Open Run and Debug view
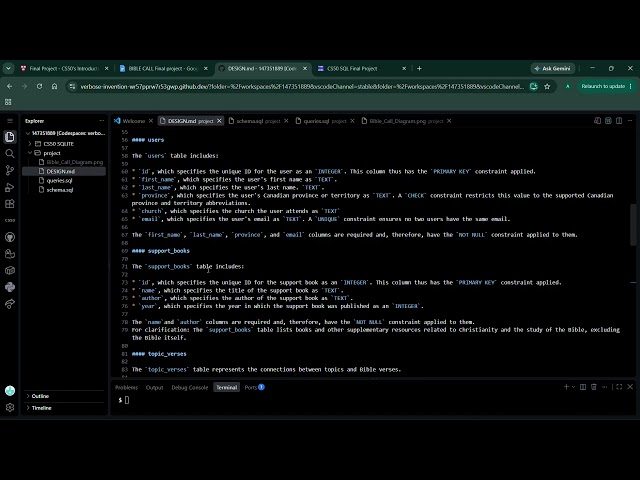The height and width of the screenshot is (480, 640). coord(10,187)
